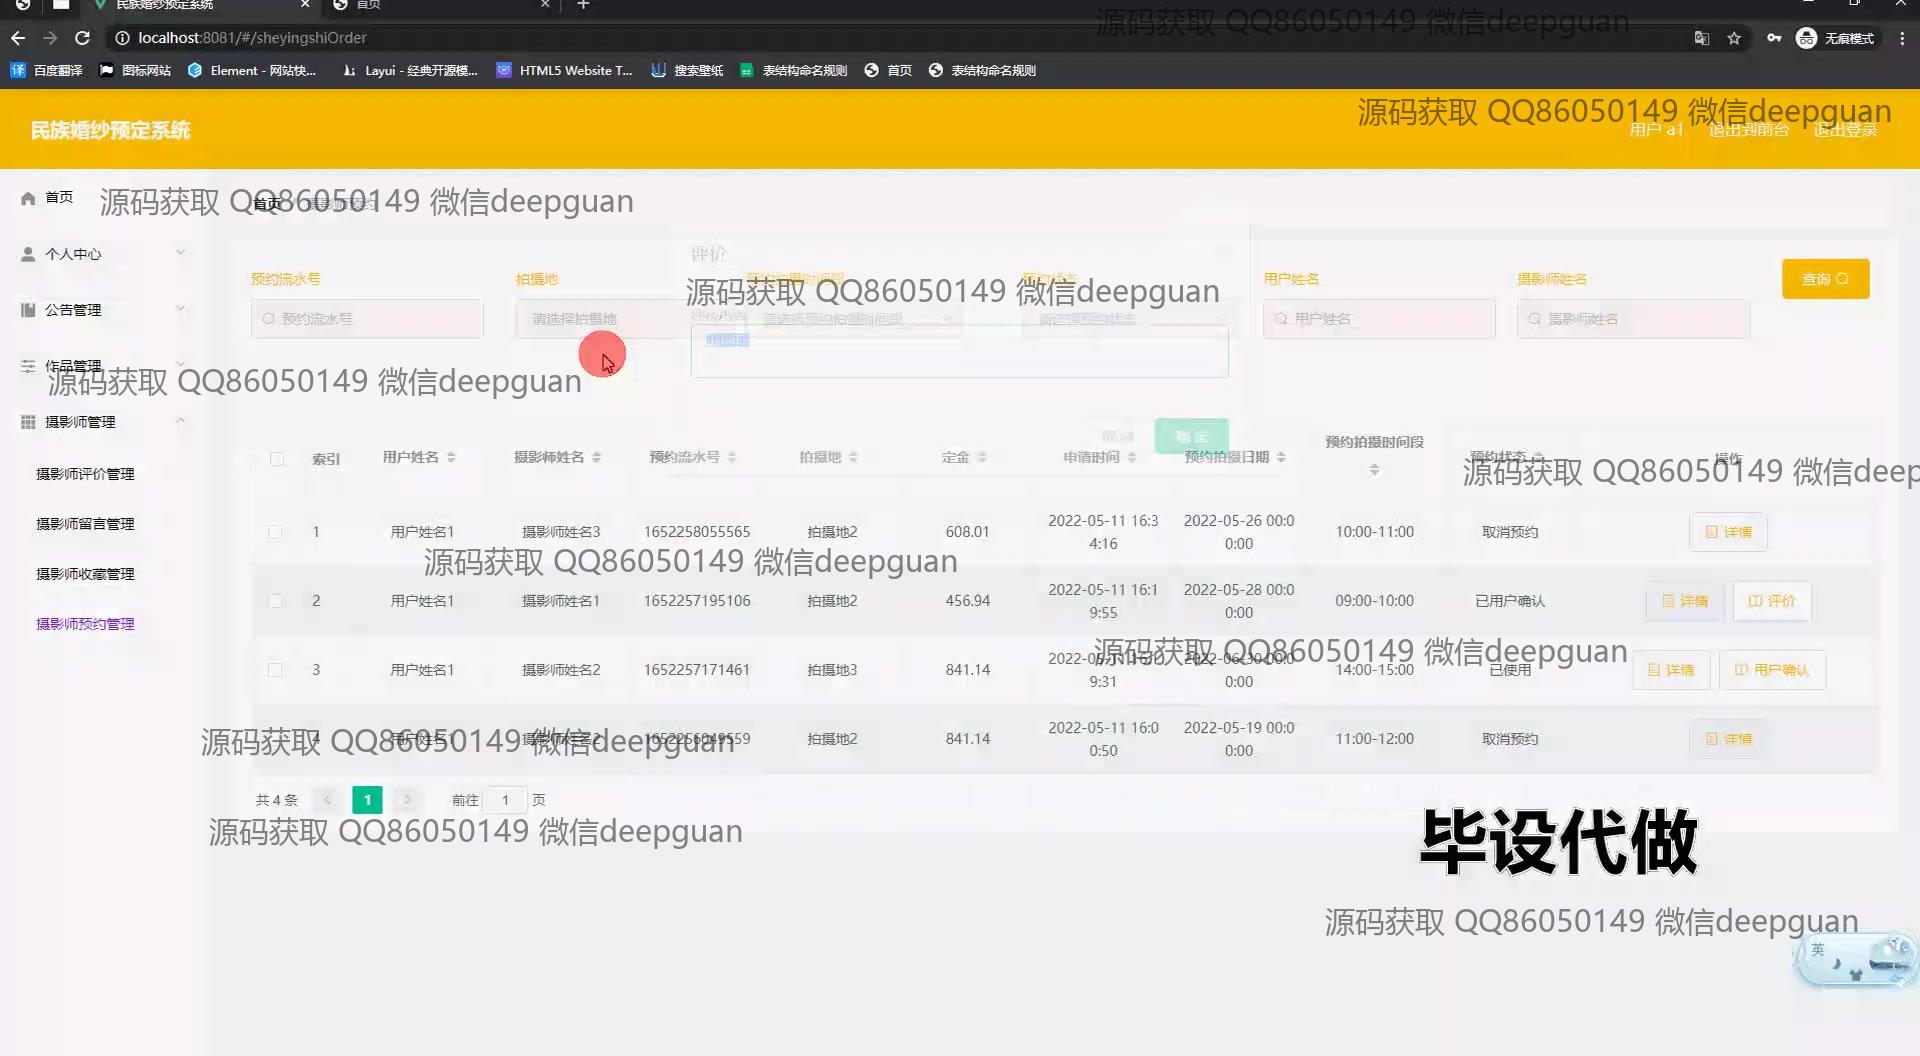Click the previous page arrow in pagination

327,800
